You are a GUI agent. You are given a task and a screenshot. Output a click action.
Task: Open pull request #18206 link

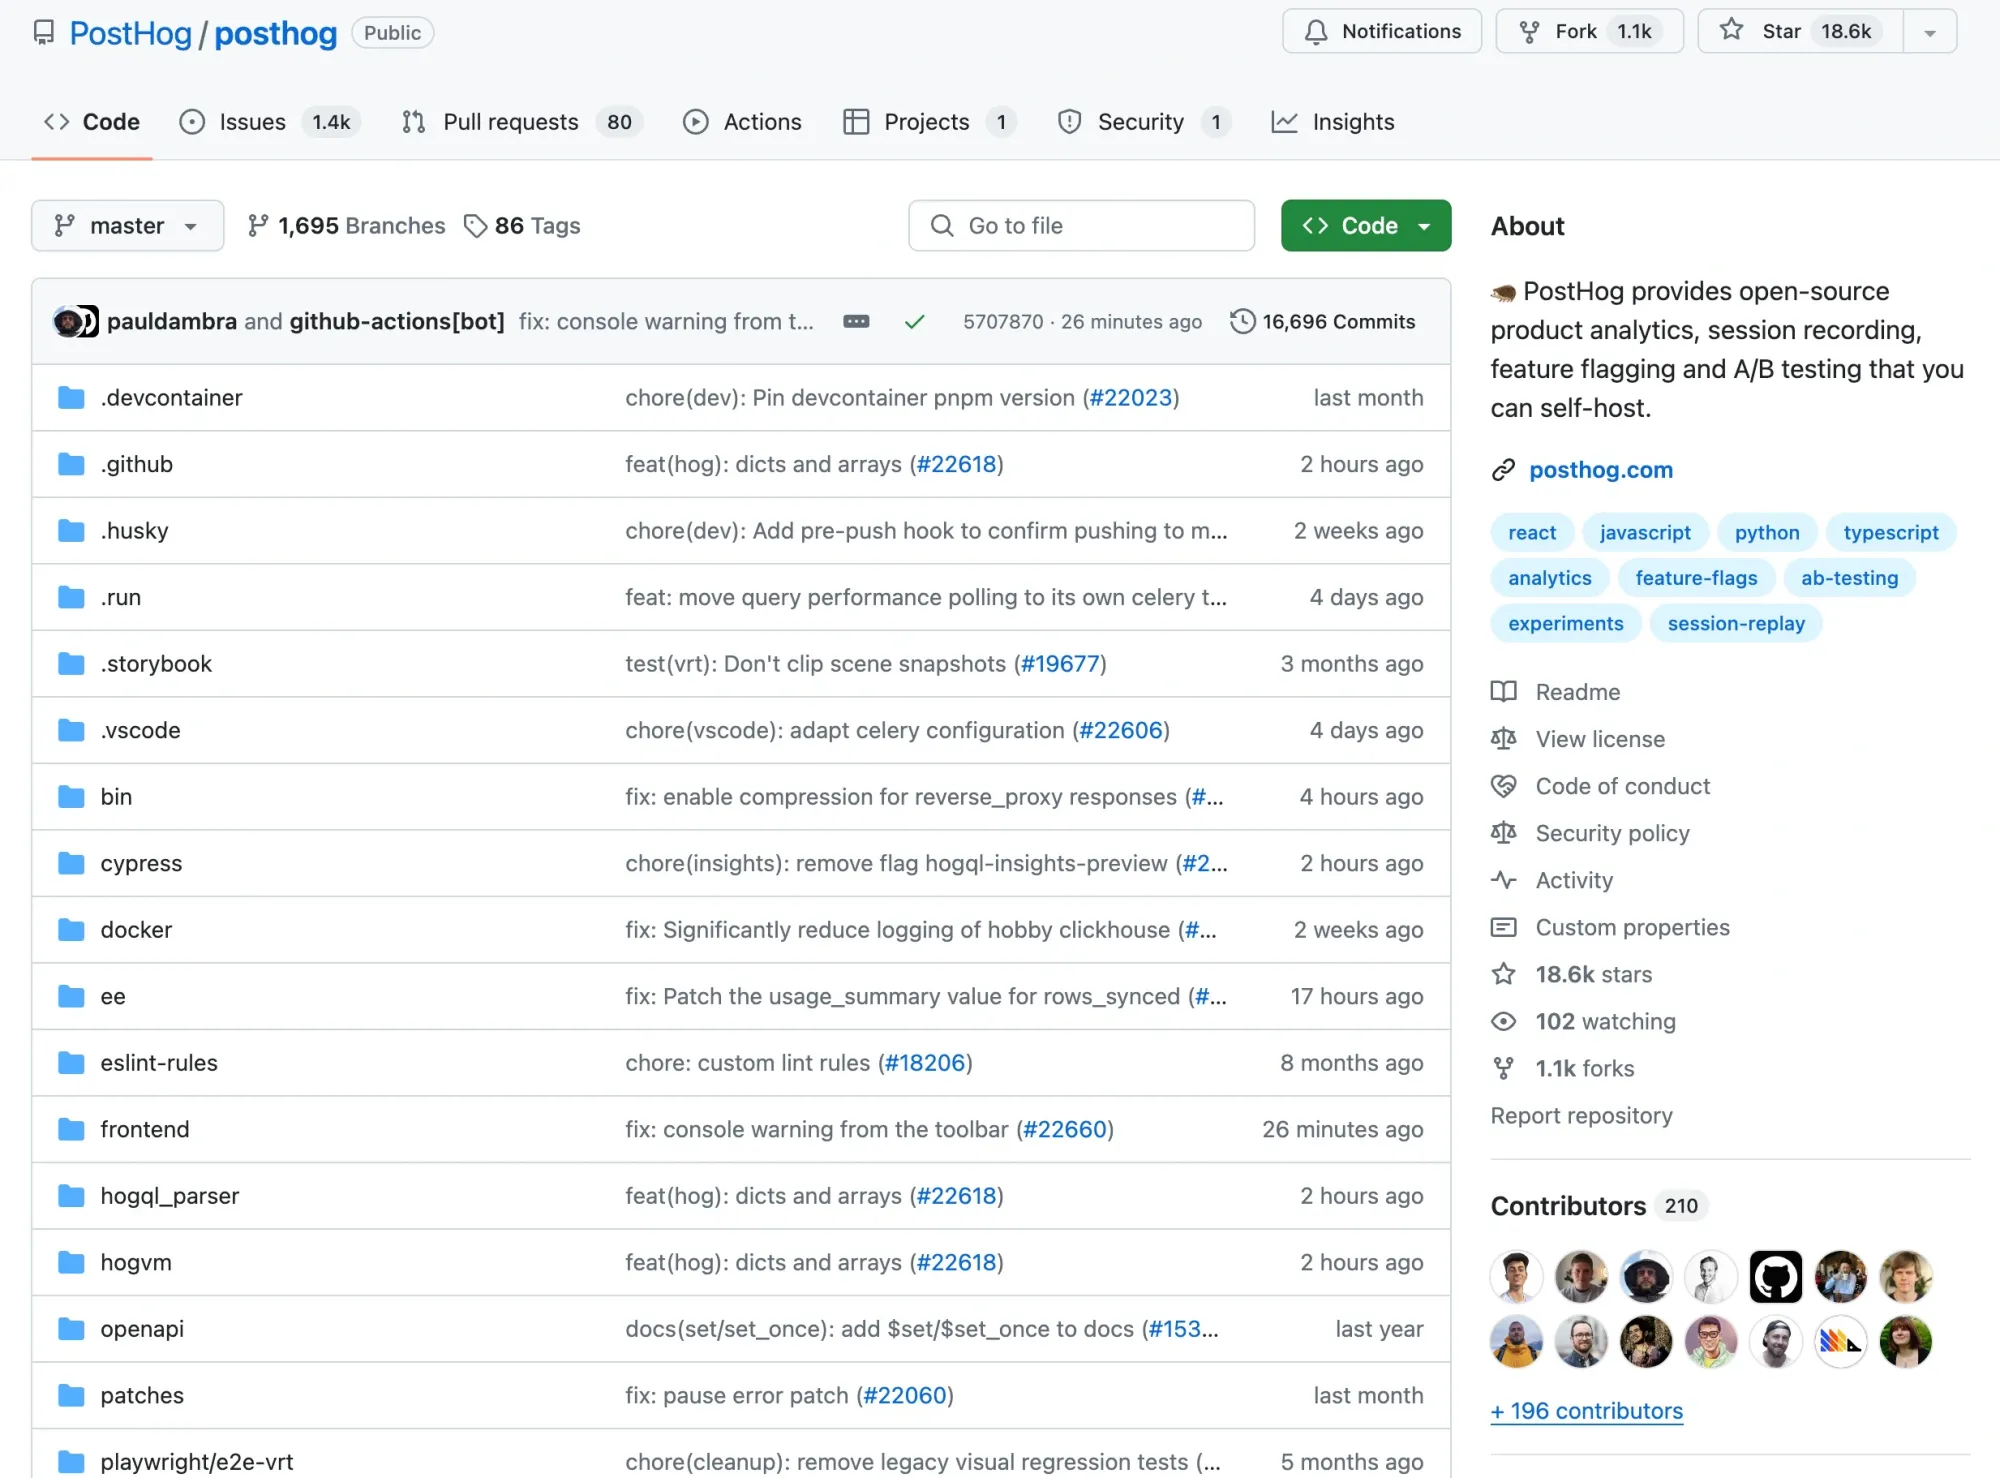point(925,1063)
